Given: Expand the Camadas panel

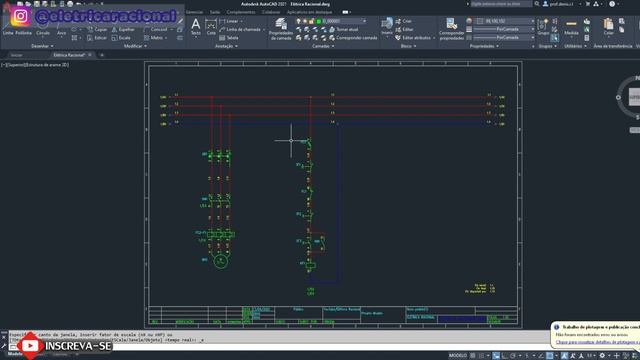Looking at the screenshot, I should 323,46.
